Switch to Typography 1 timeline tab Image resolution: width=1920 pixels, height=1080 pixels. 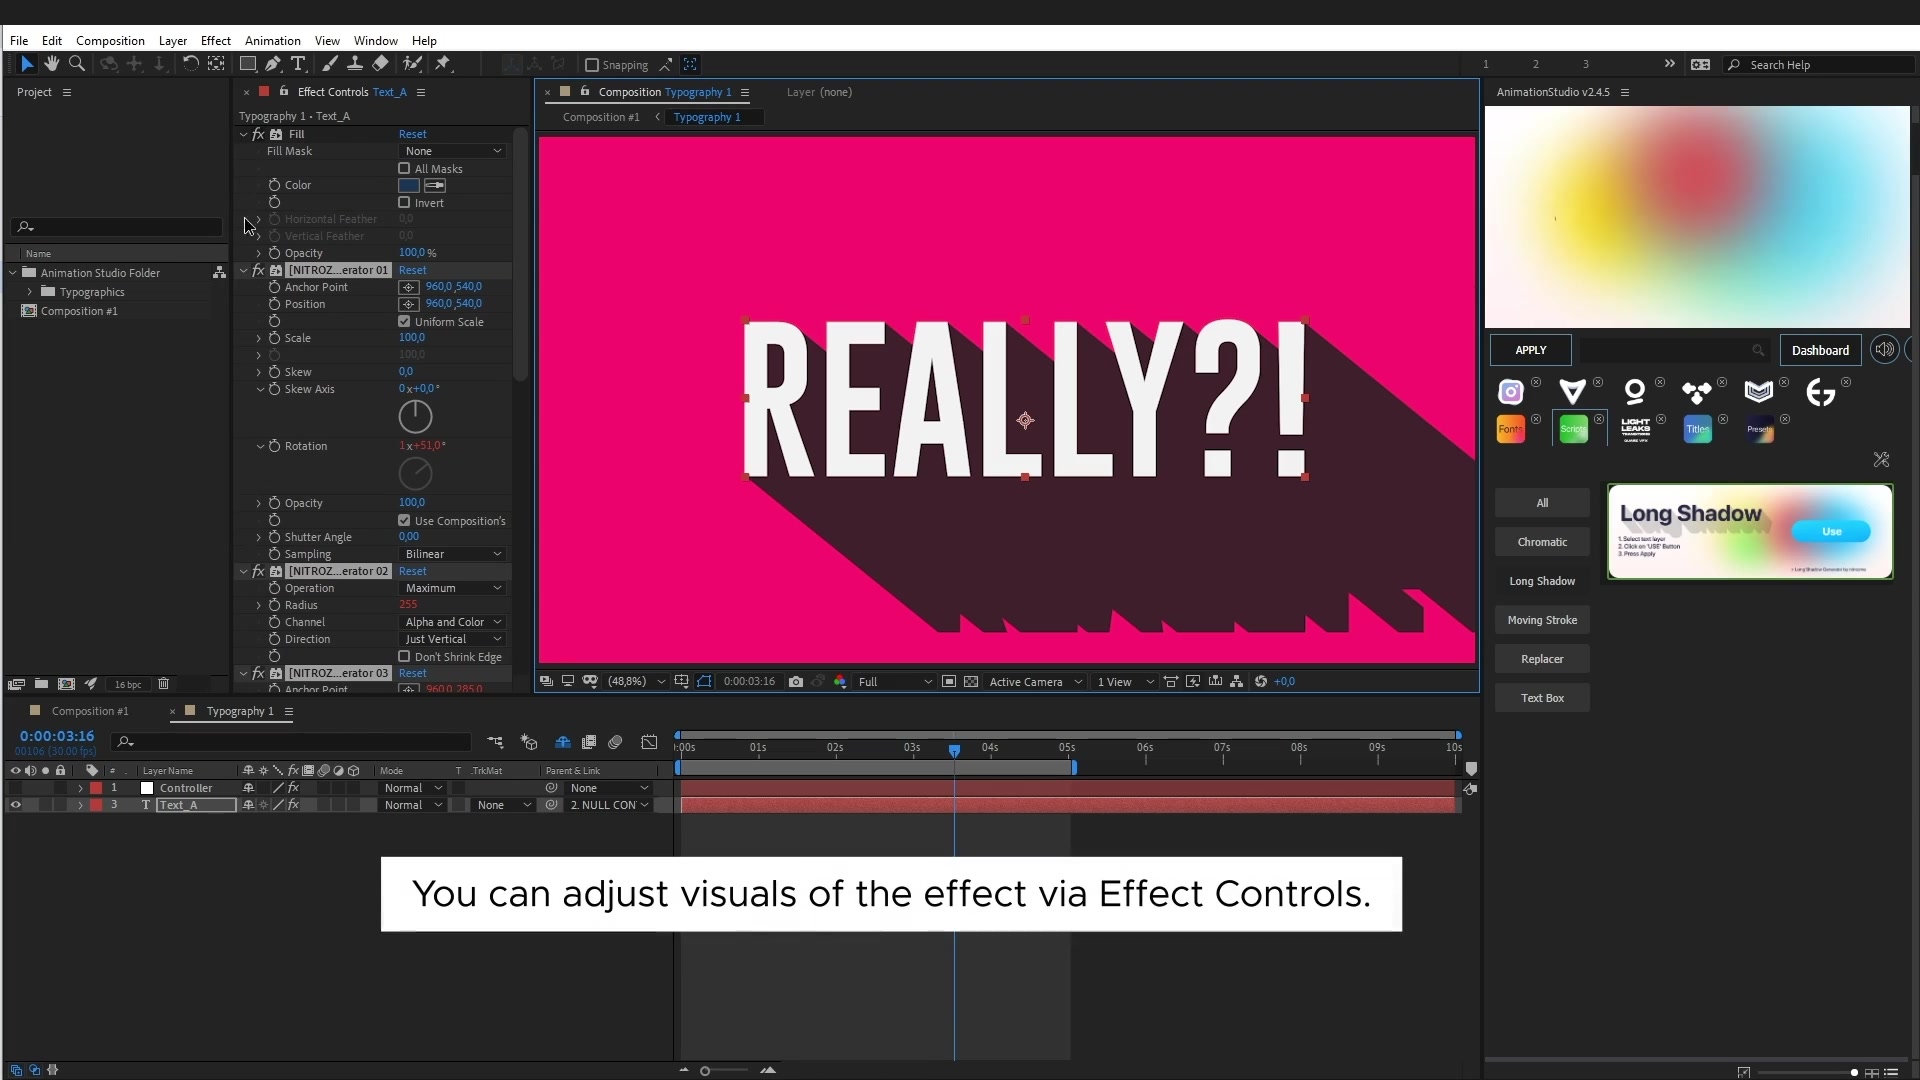coord(240,711)
